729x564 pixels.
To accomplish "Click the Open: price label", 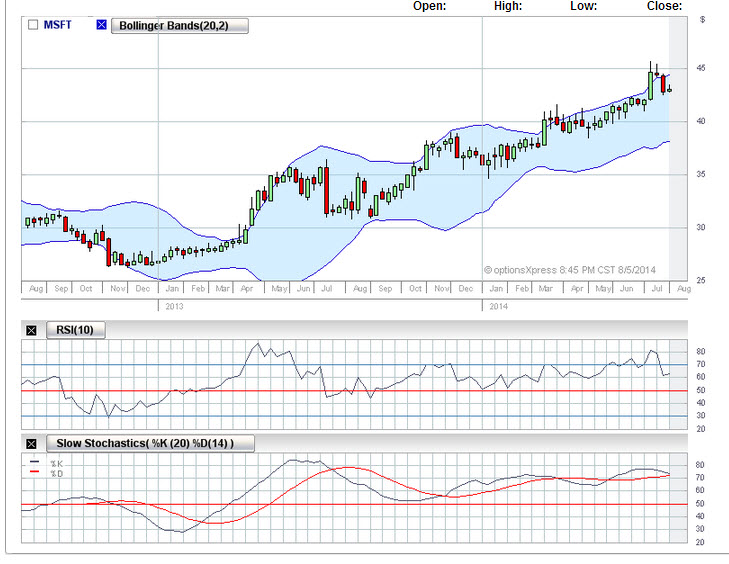I will click(x=430, y=6).
